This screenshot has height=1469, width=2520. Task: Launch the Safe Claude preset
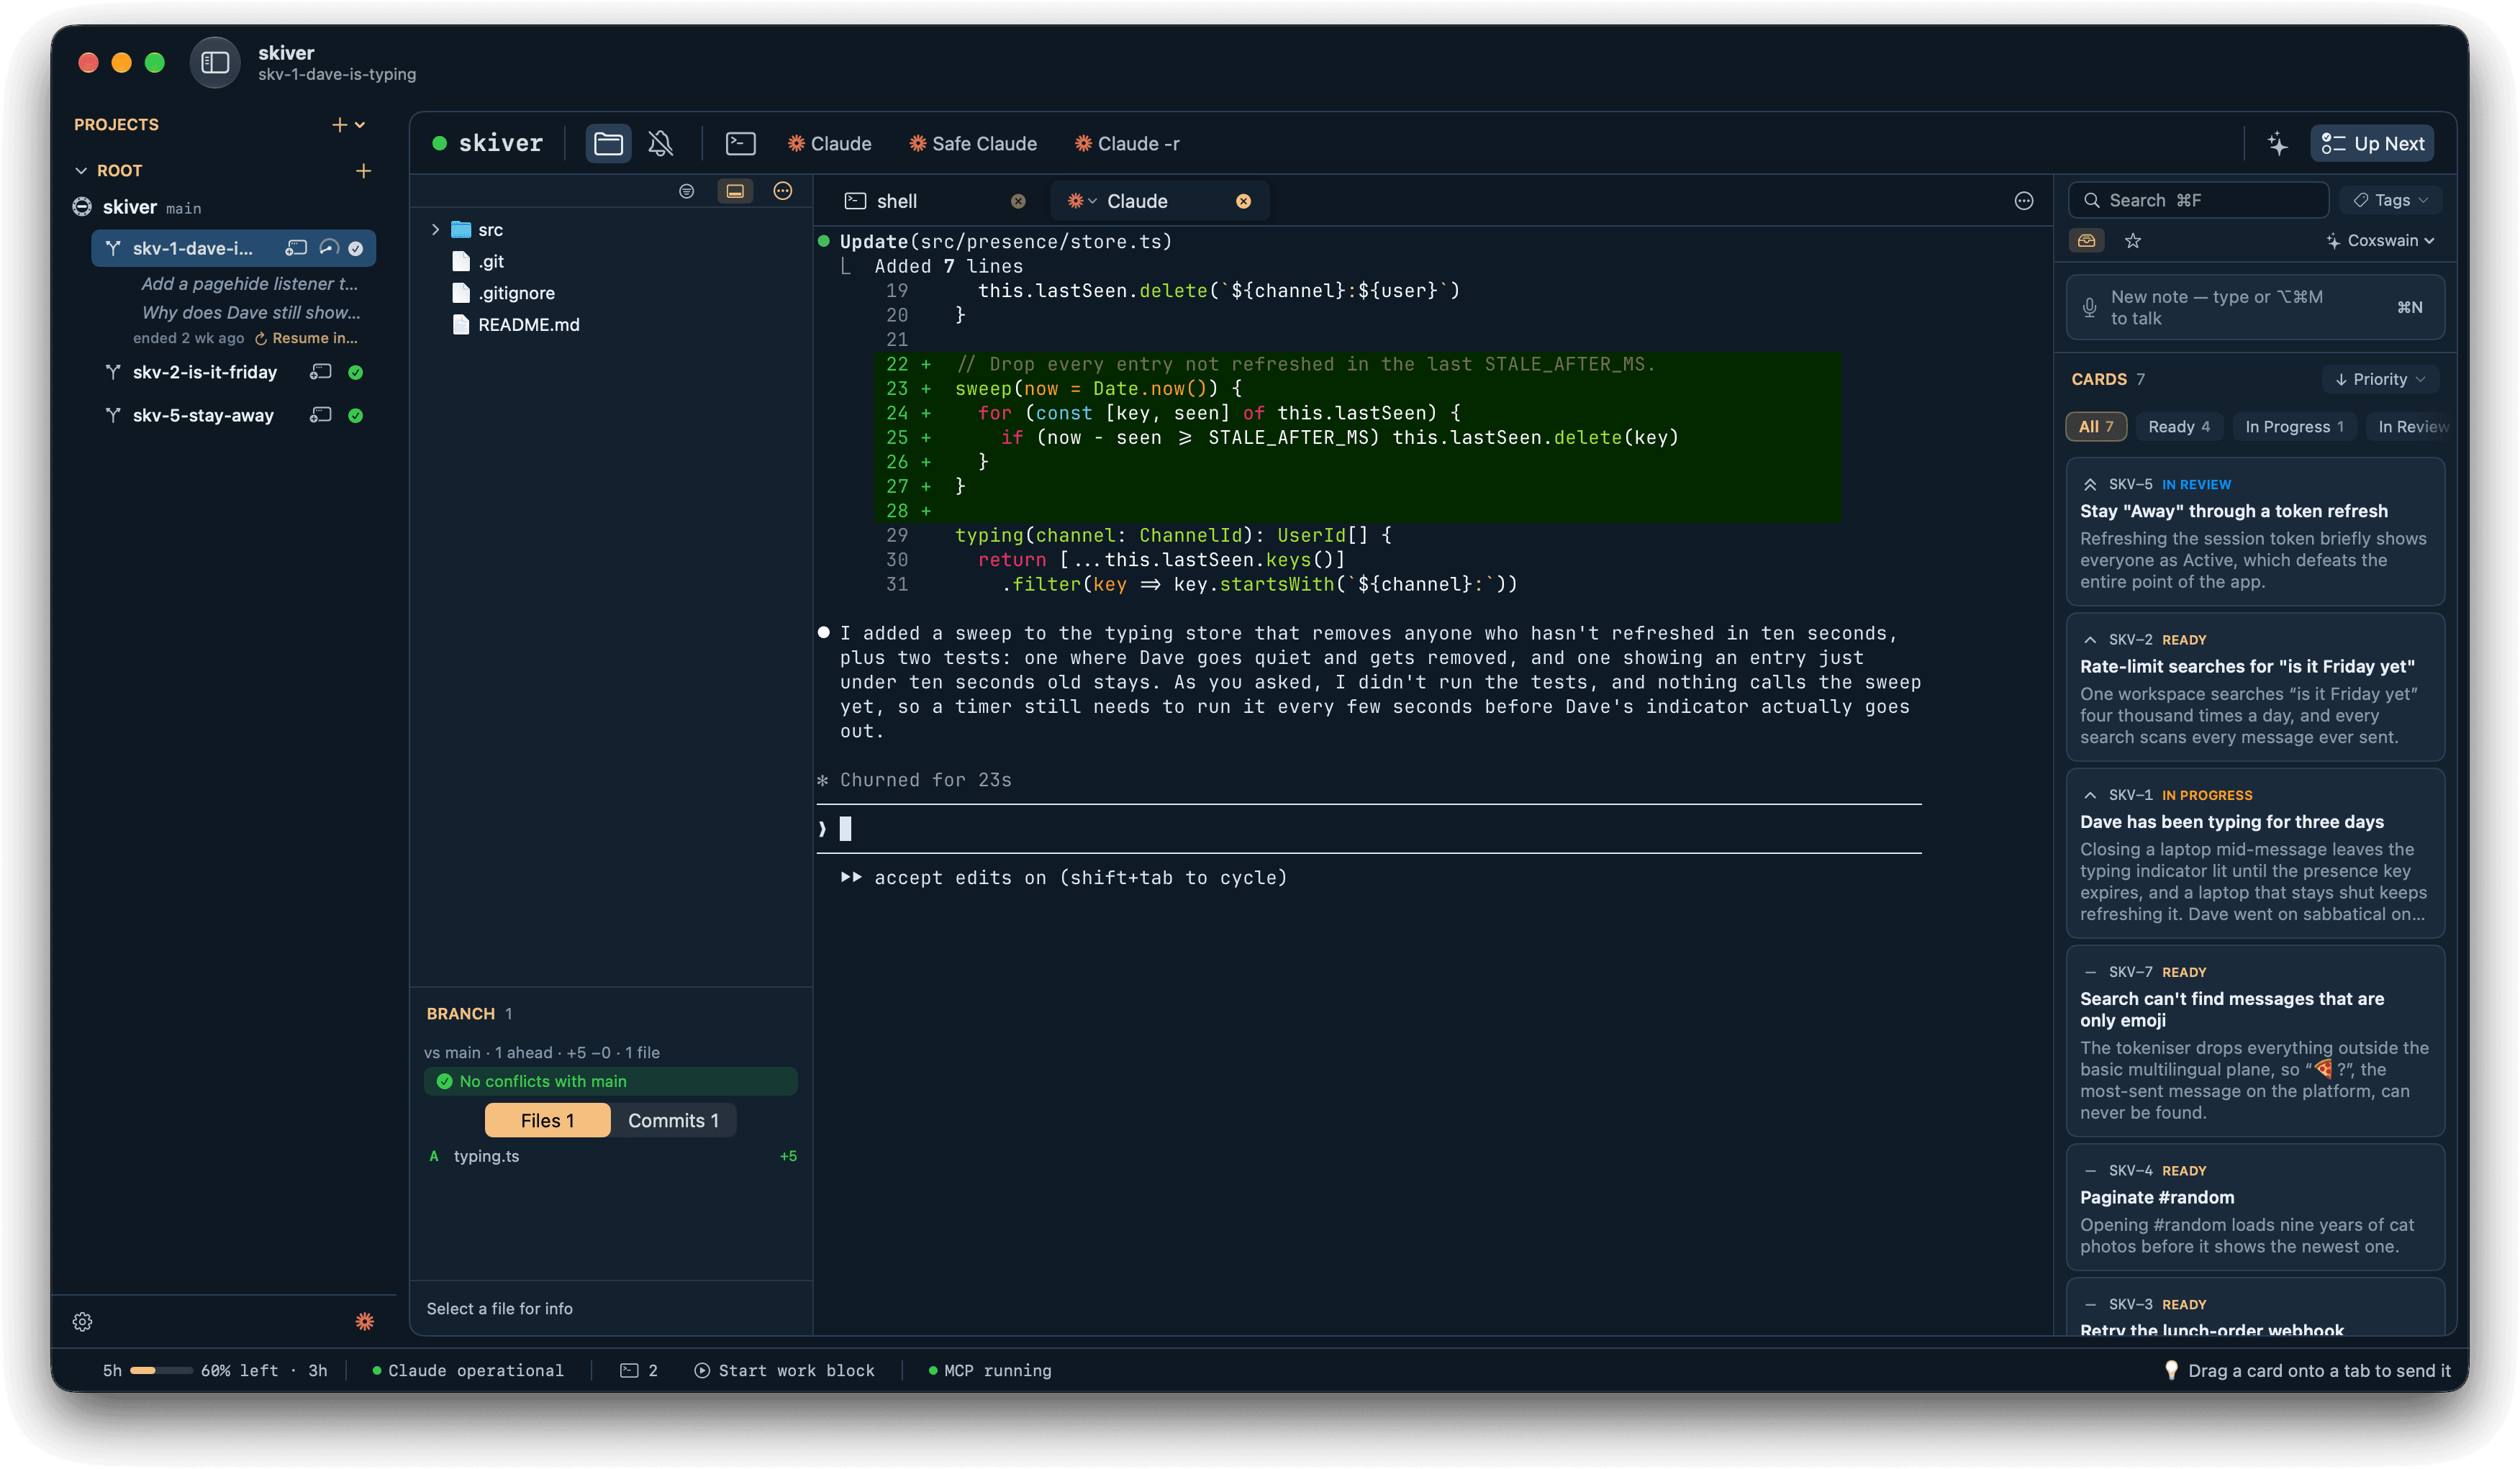click(x=972, y=144)
